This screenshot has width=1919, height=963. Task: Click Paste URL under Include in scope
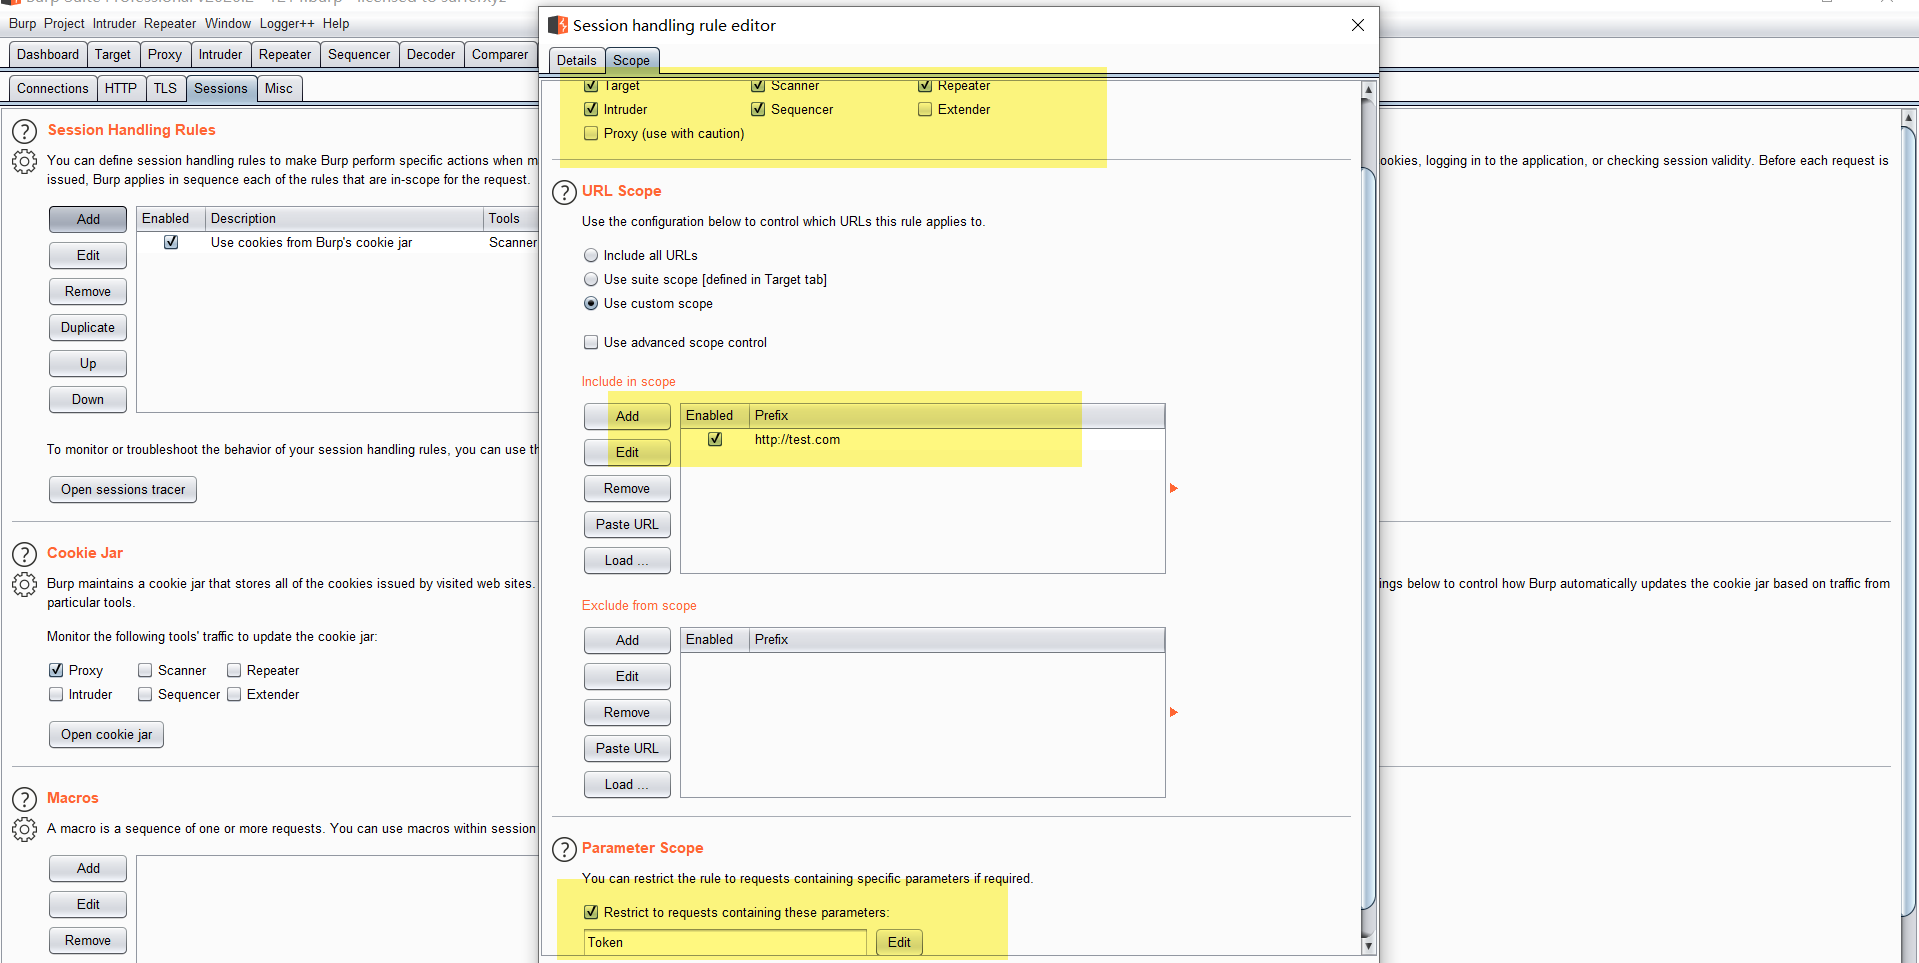pos(627,525)
